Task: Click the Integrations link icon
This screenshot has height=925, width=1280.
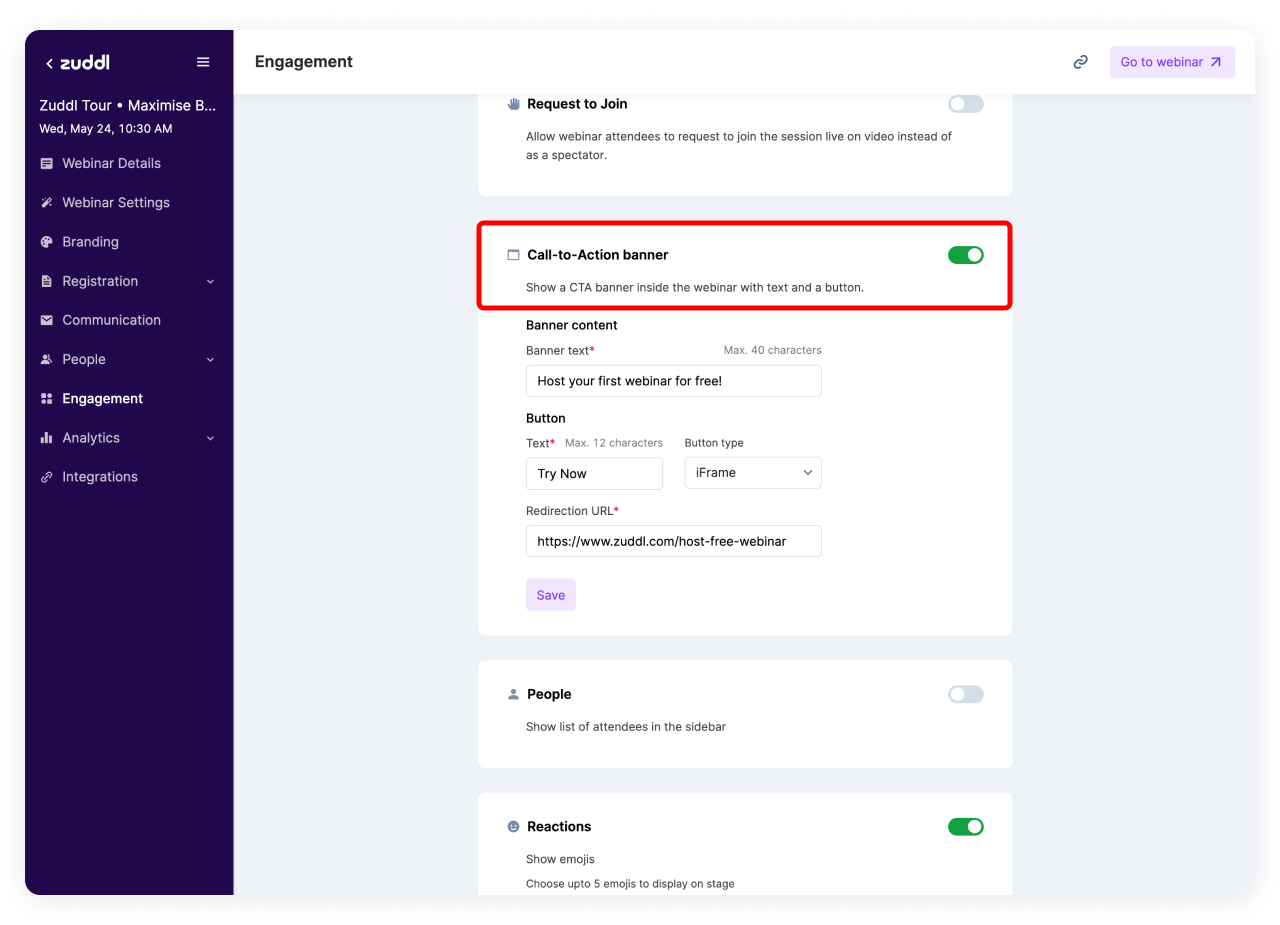Action: tap(46, 477)
